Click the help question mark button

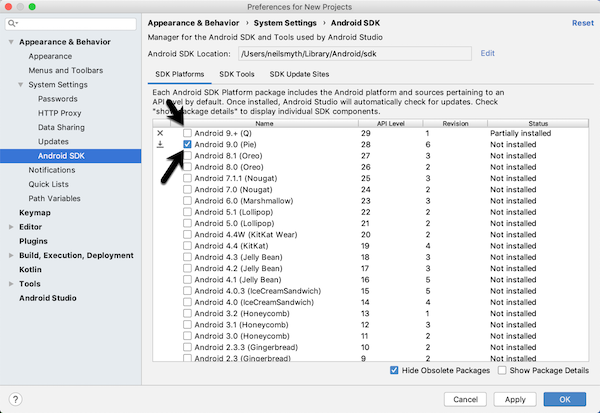[x=15, y=400]
